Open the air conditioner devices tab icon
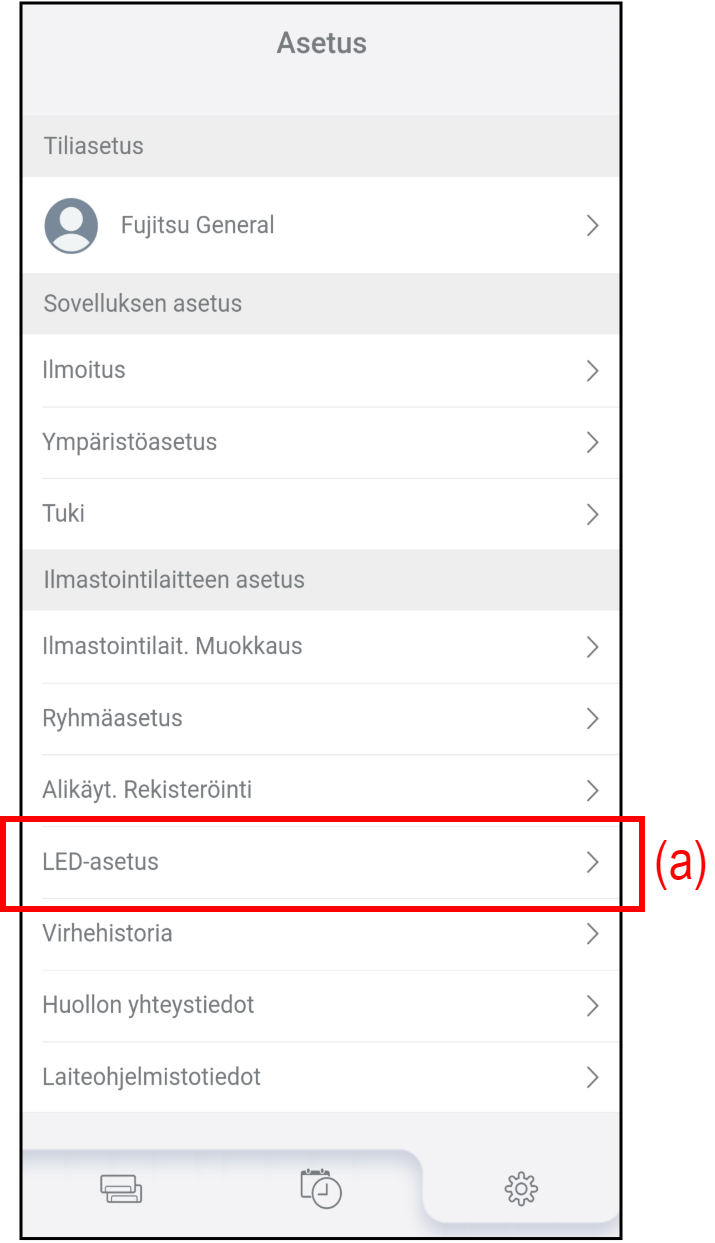Image resolution: width=715 pixels, height=1243 pixels. (x=121, y=1189)
